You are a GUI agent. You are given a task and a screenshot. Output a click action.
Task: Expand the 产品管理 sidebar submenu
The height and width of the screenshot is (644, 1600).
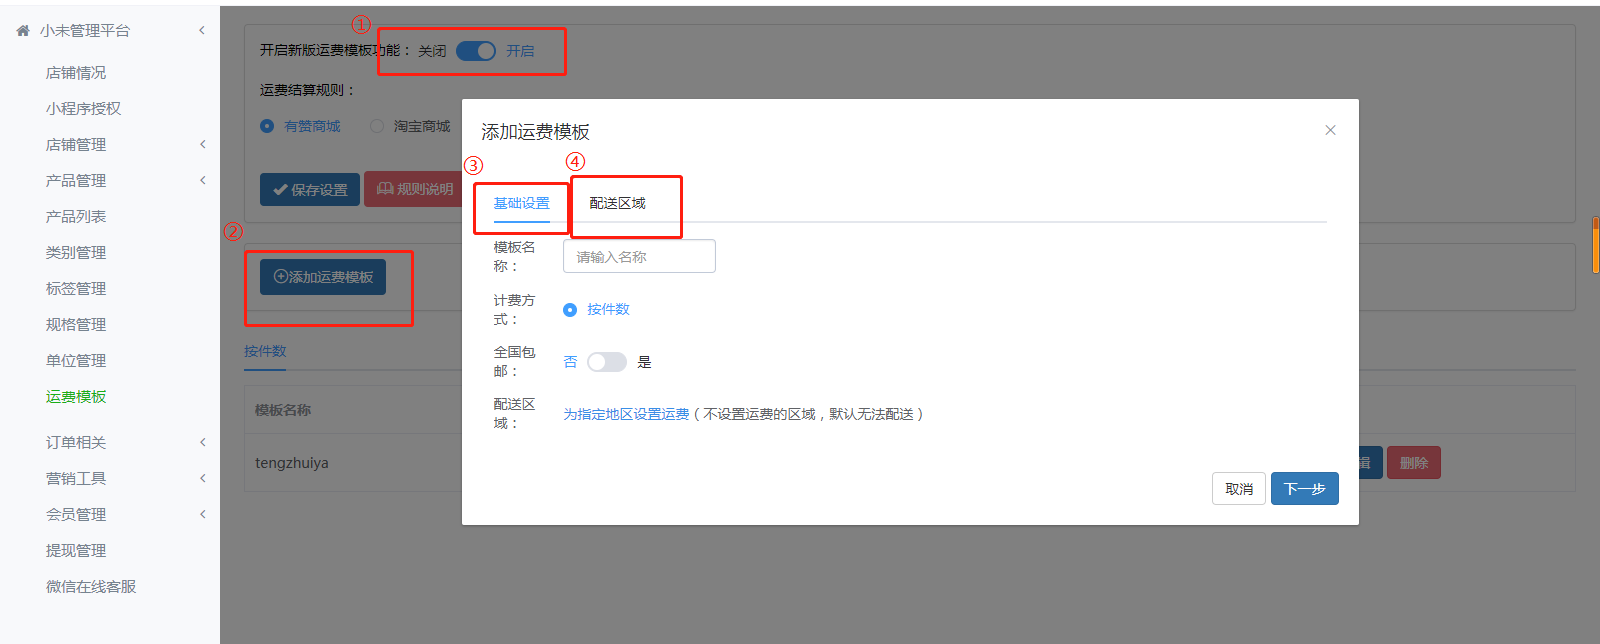pyautogui.click(x=76, y=181)
